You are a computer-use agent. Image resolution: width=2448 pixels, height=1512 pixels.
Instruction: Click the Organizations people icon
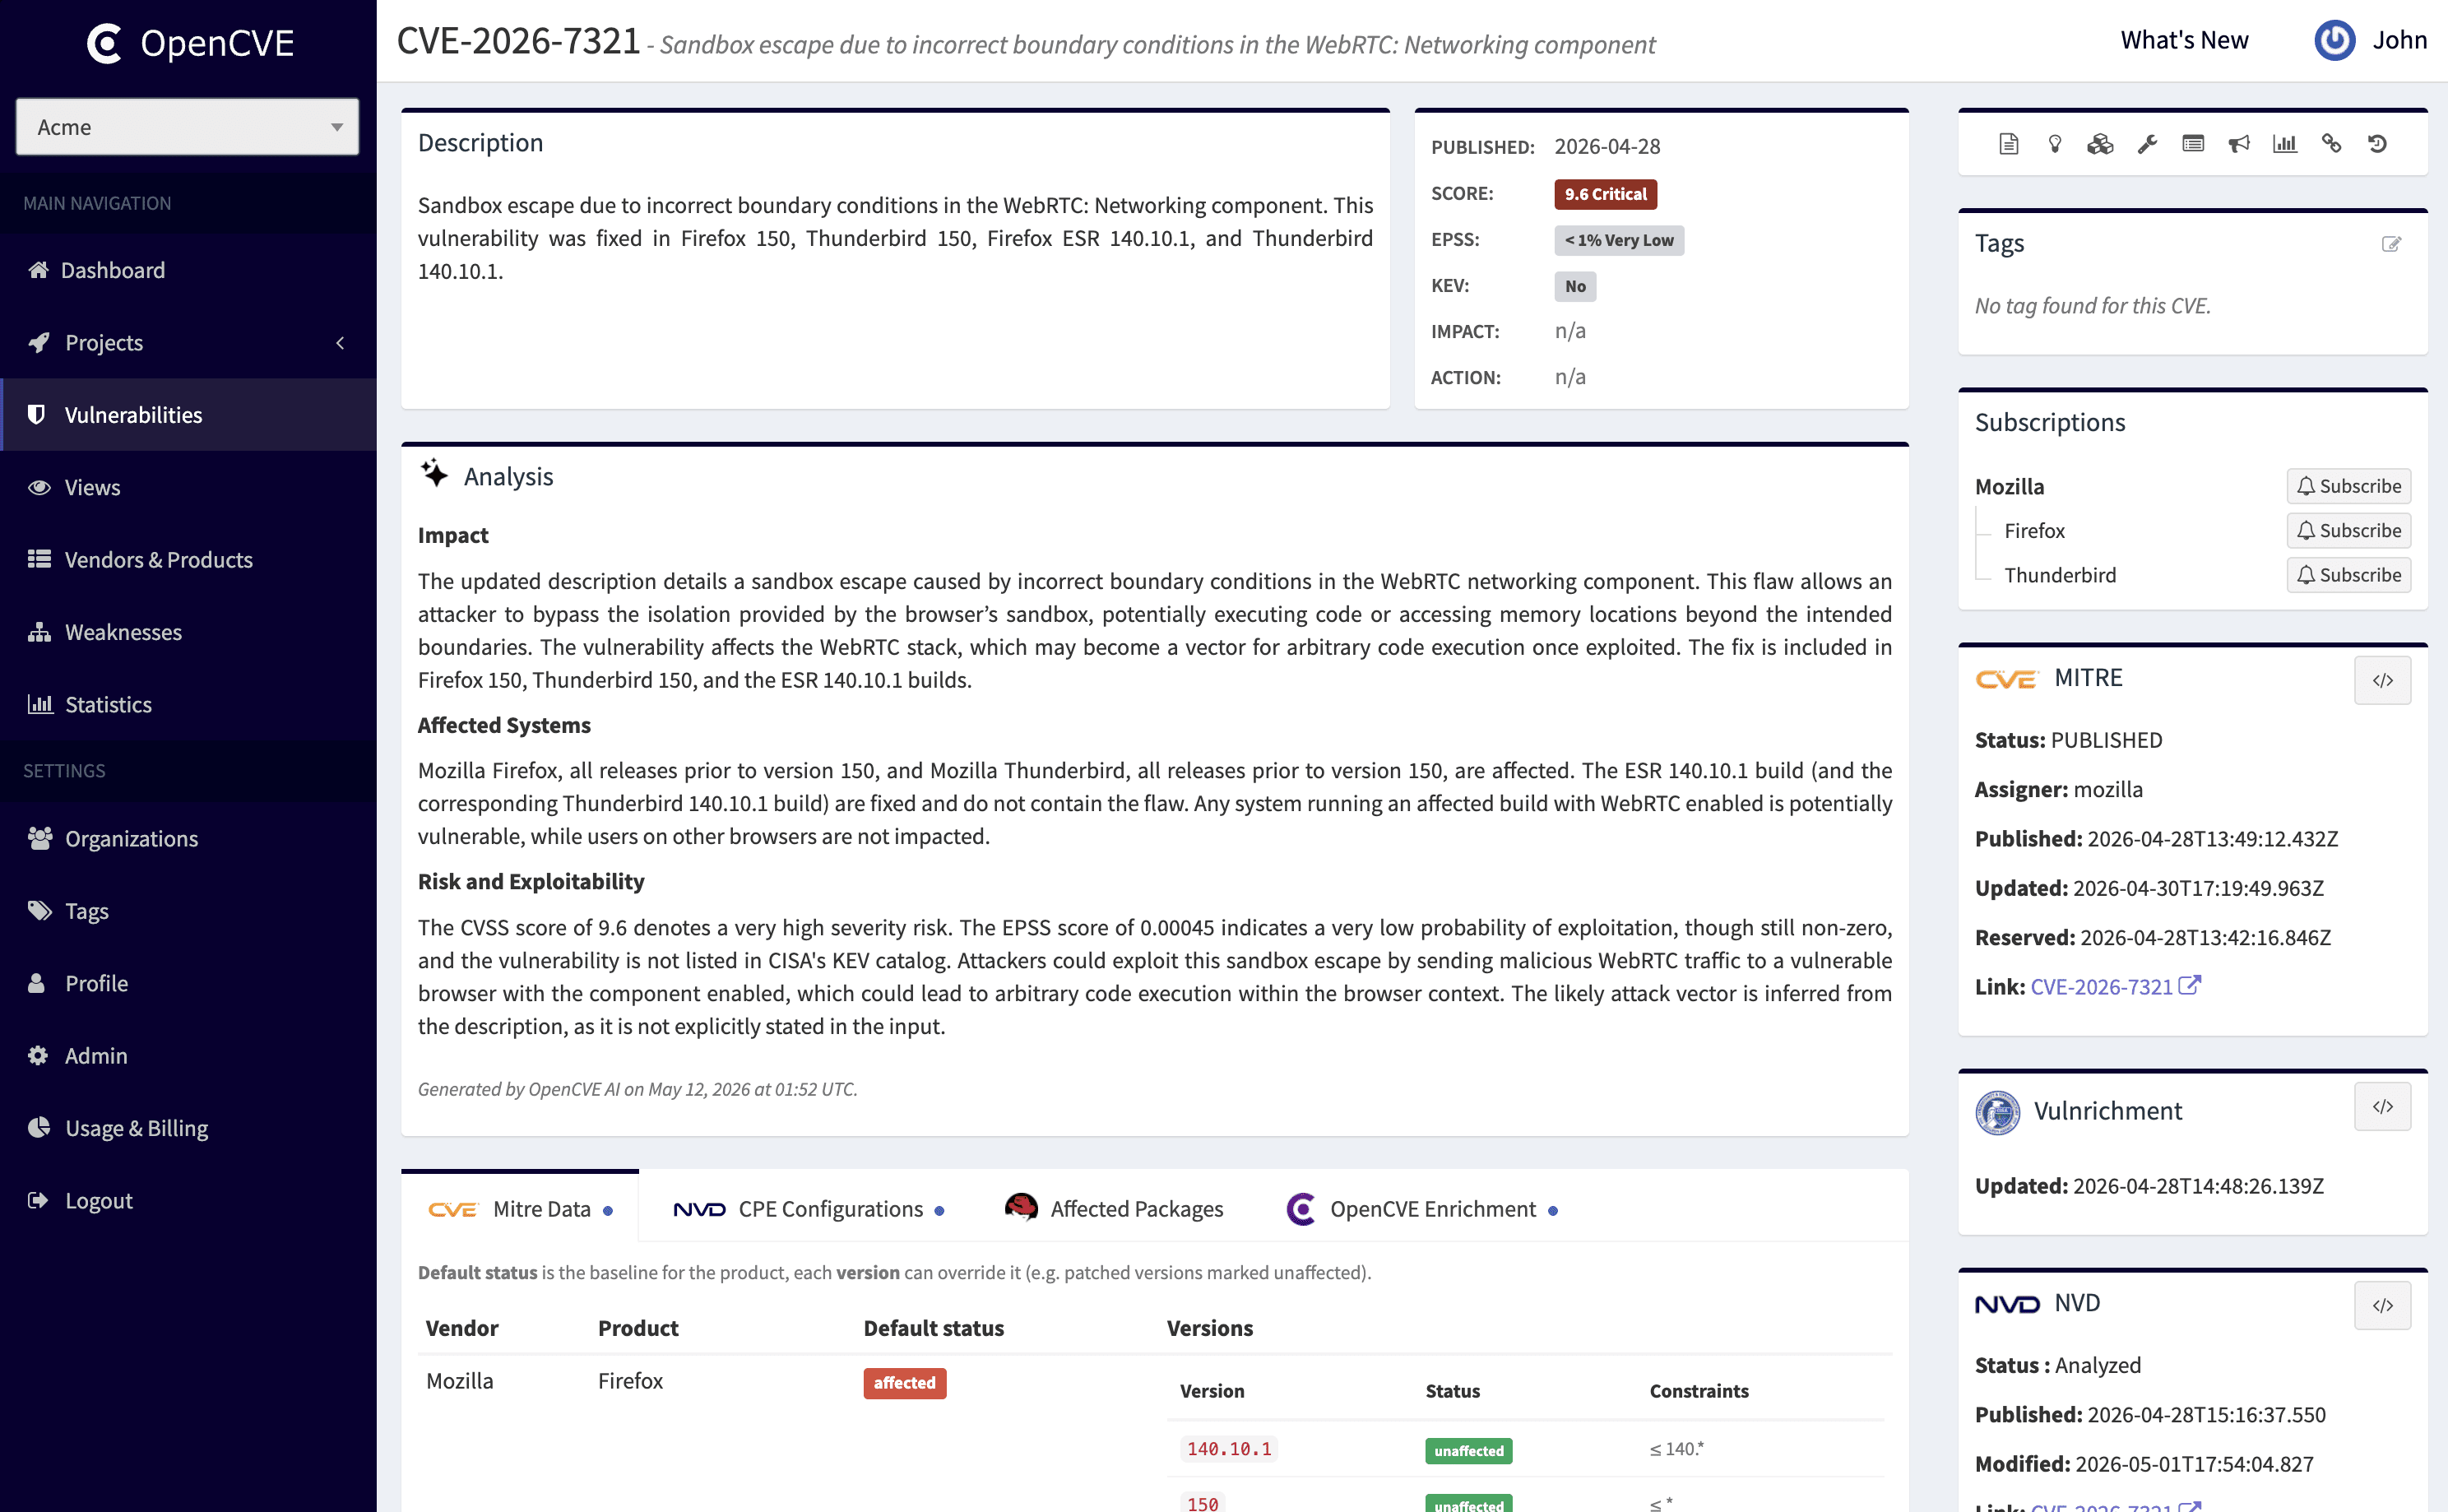[39, 838]
